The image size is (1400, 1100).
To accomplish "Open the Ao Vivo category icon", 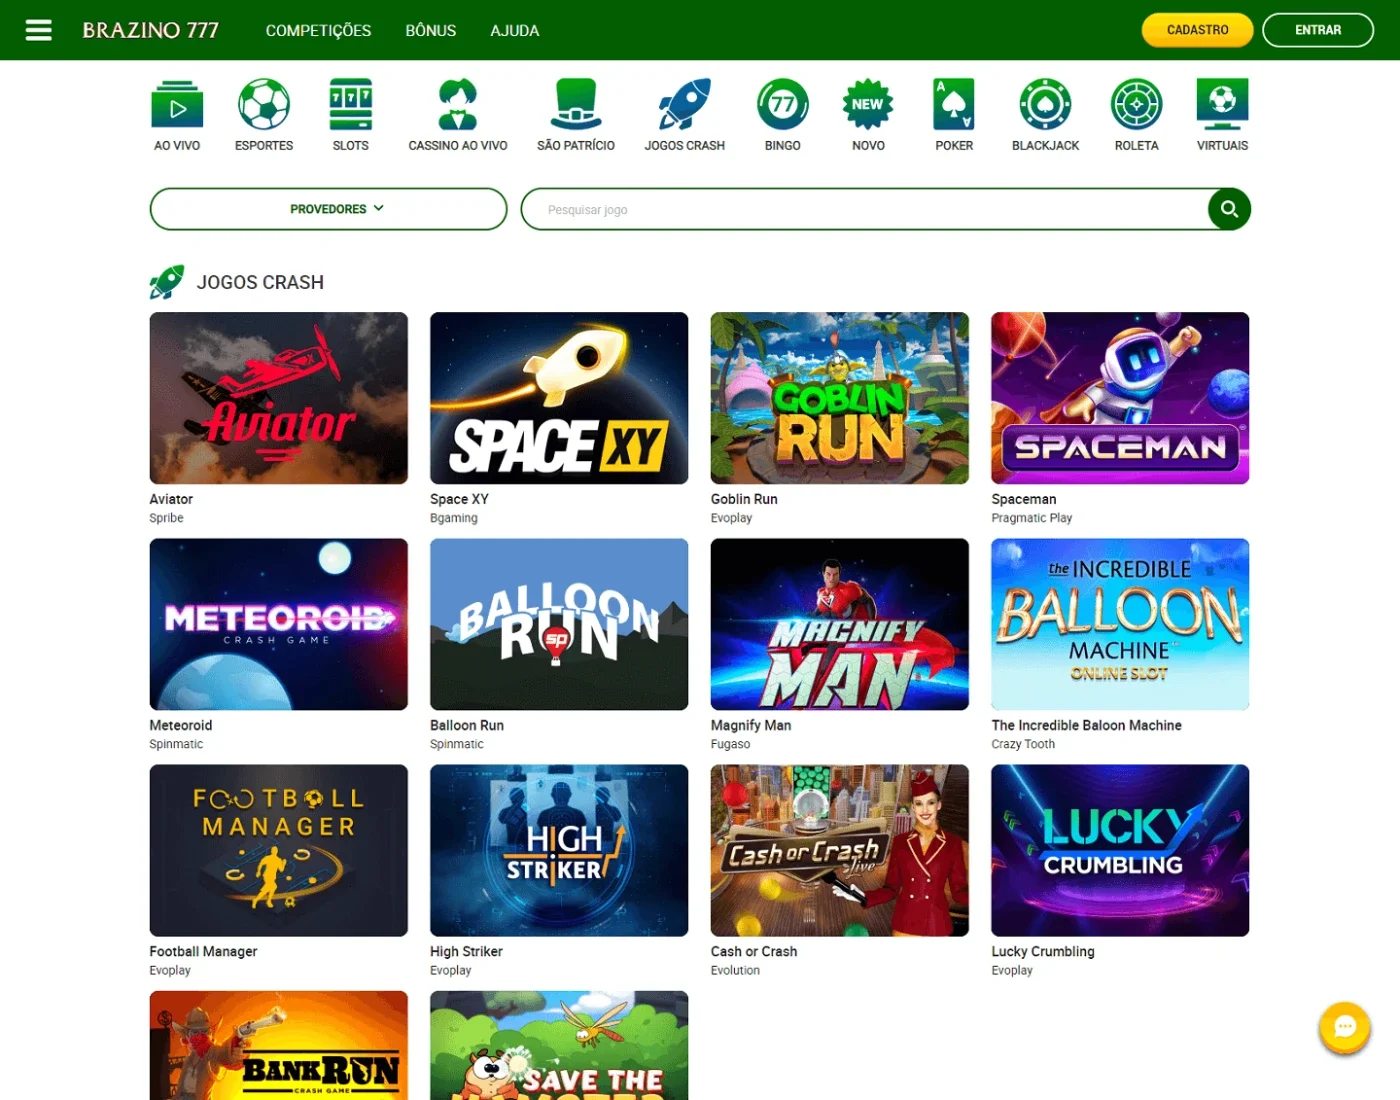I will coord(177,104).
